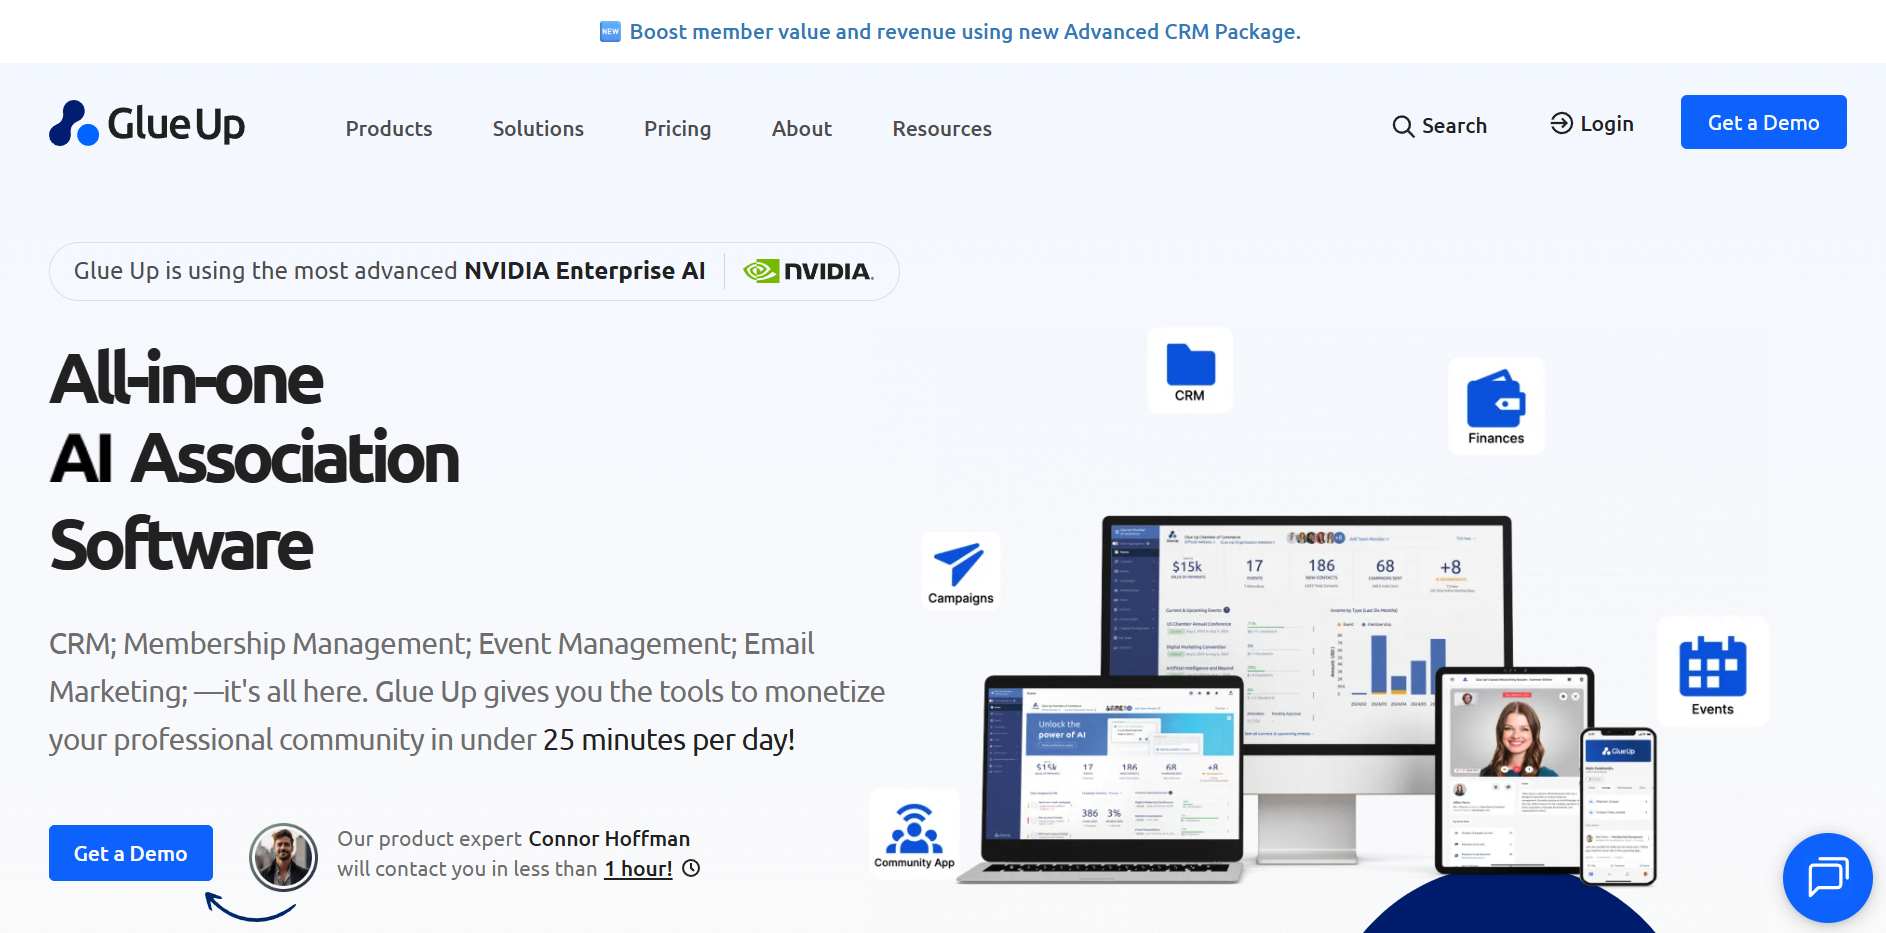Open the About menu item
The image size is (1886, 933).
coord(801,129)
